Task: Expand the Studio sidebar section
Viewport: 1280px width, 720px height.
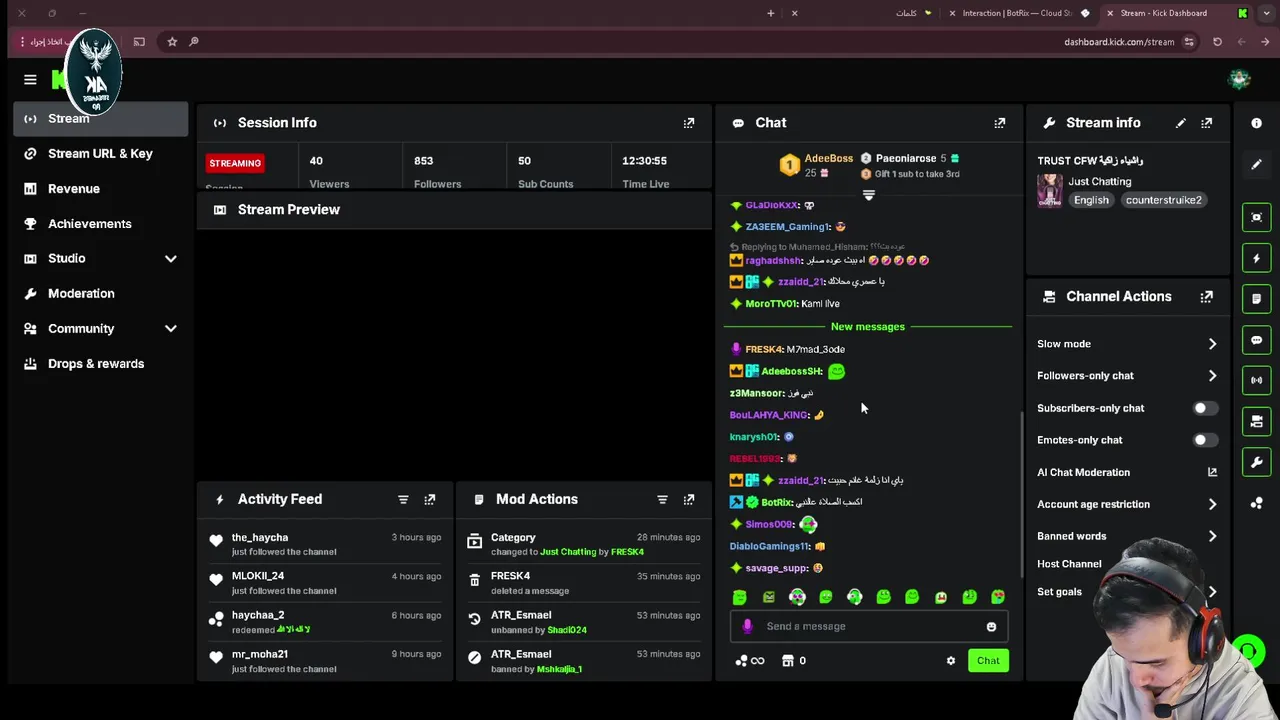Action: pyautogui.click(x=170, y=259)
